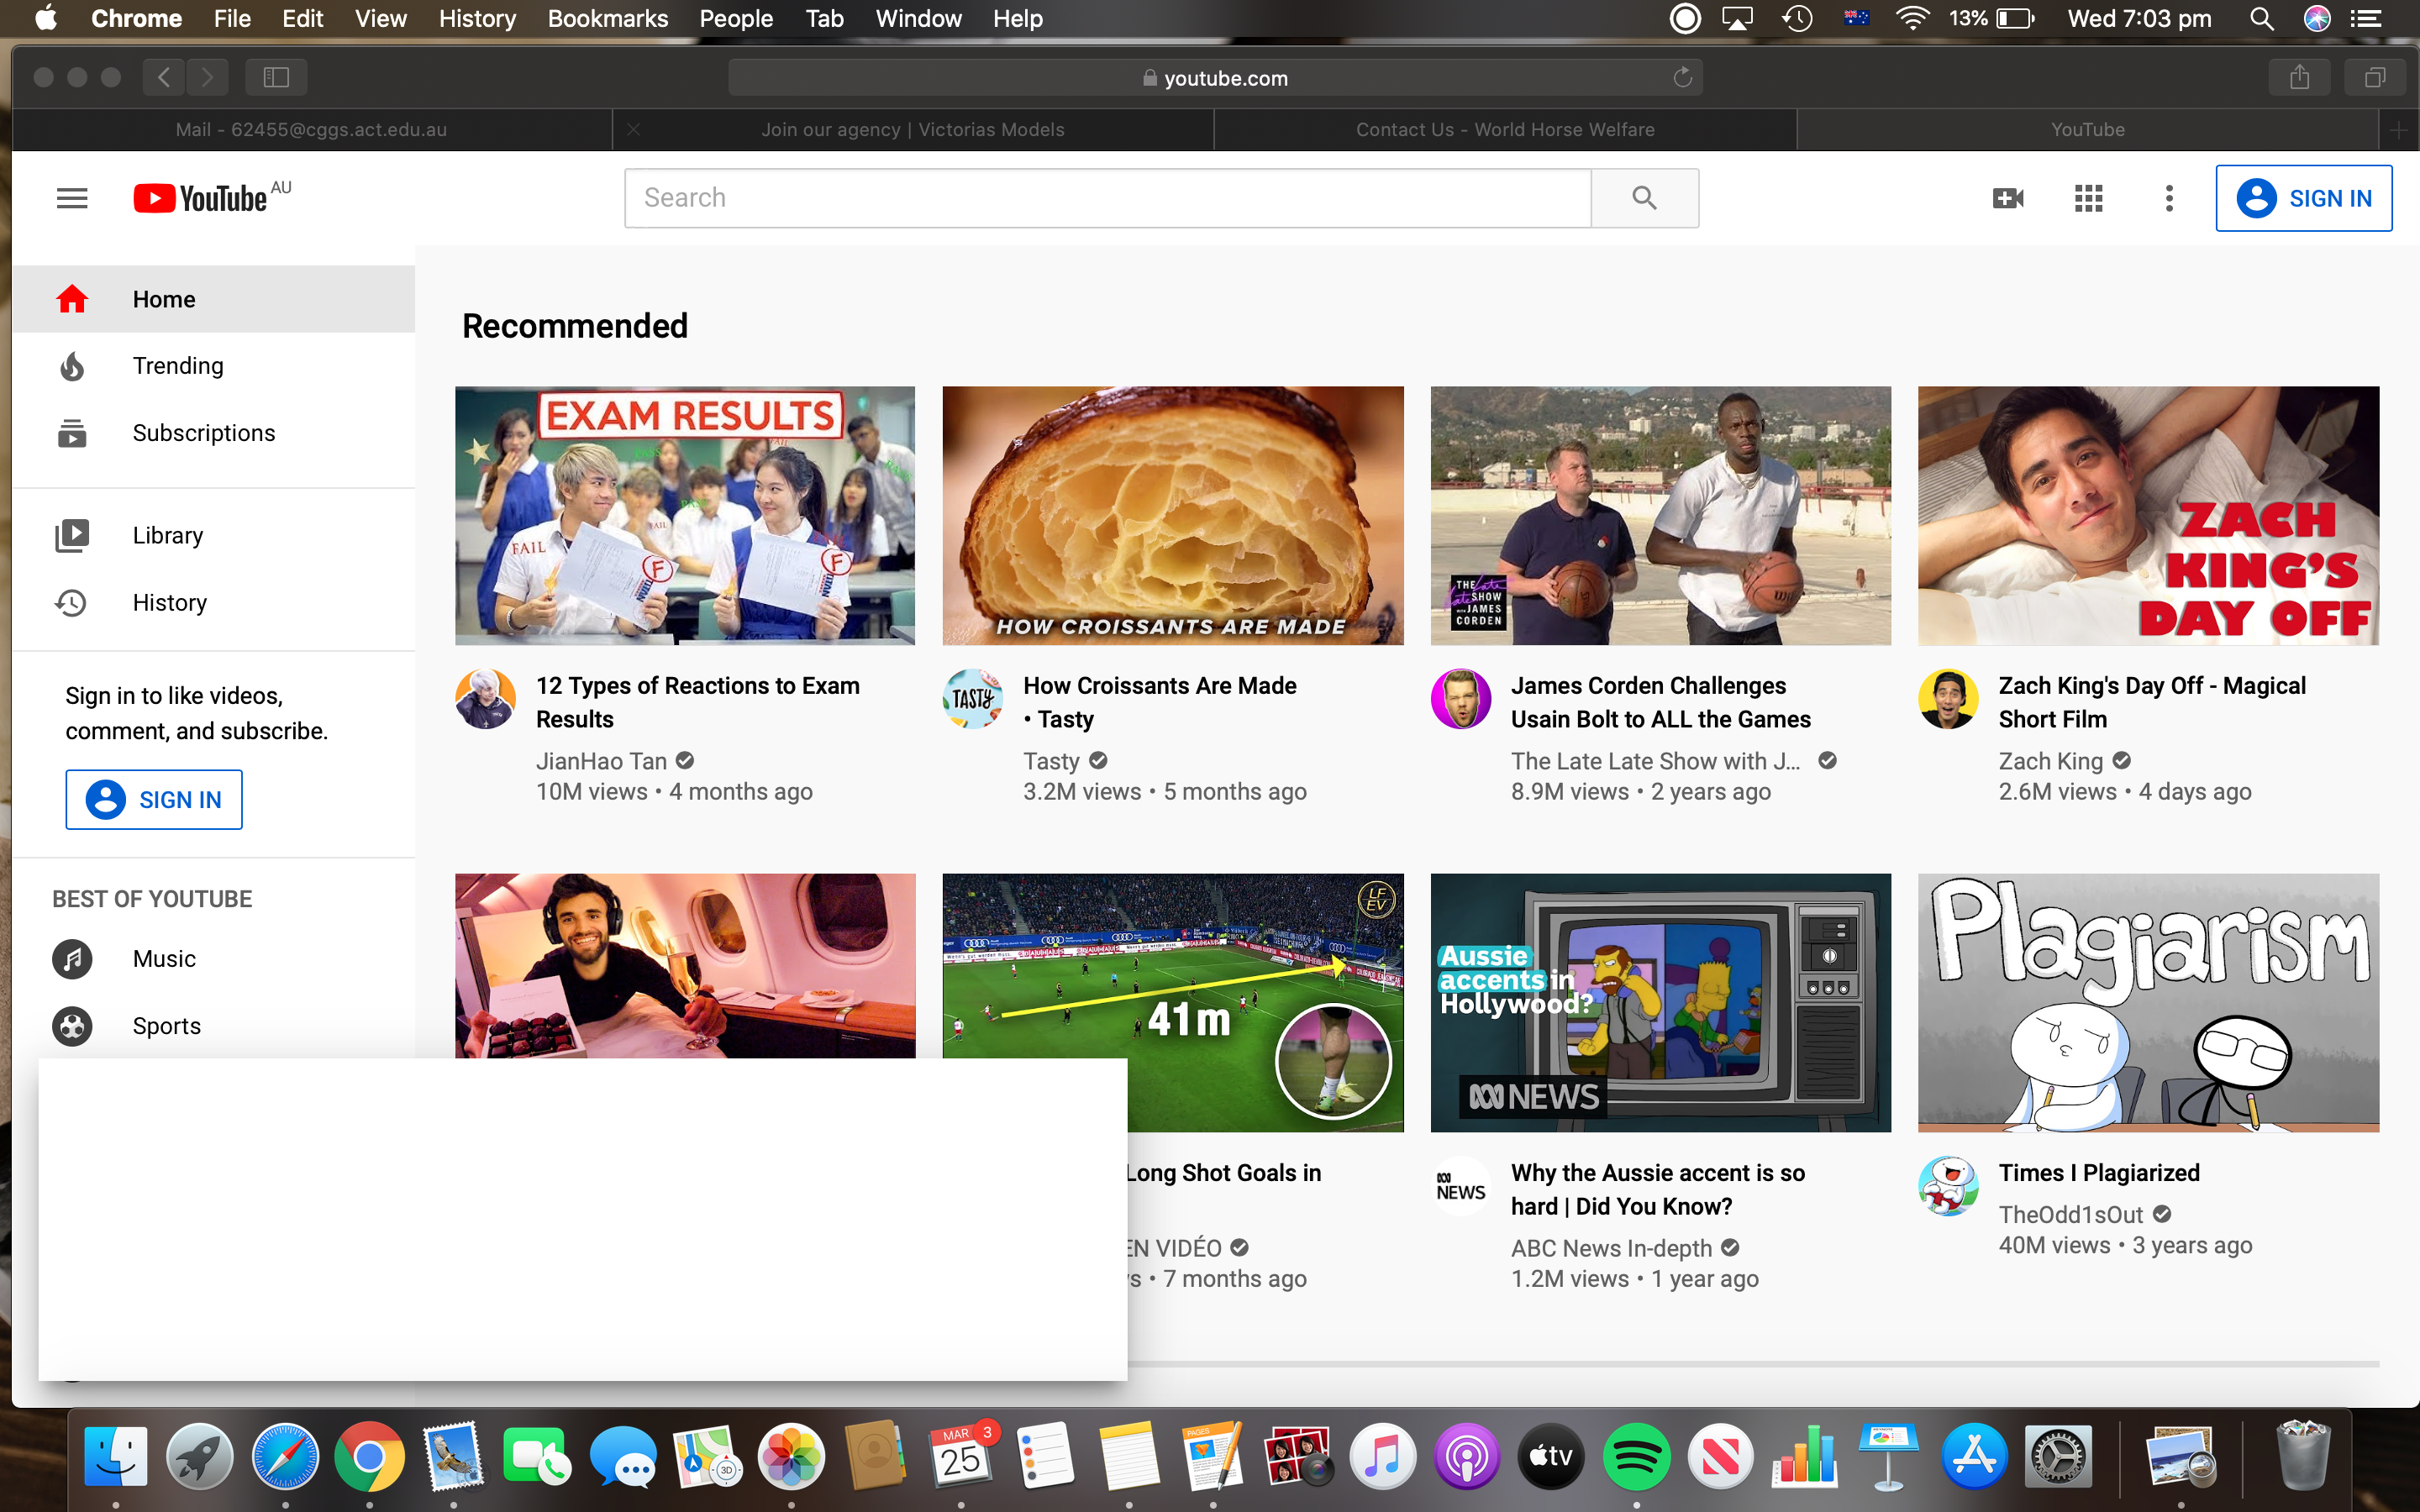This screenshot has height=1512, width=2420.
Task: Open the YouTube apps grid icon
Action: [2088, 198]
